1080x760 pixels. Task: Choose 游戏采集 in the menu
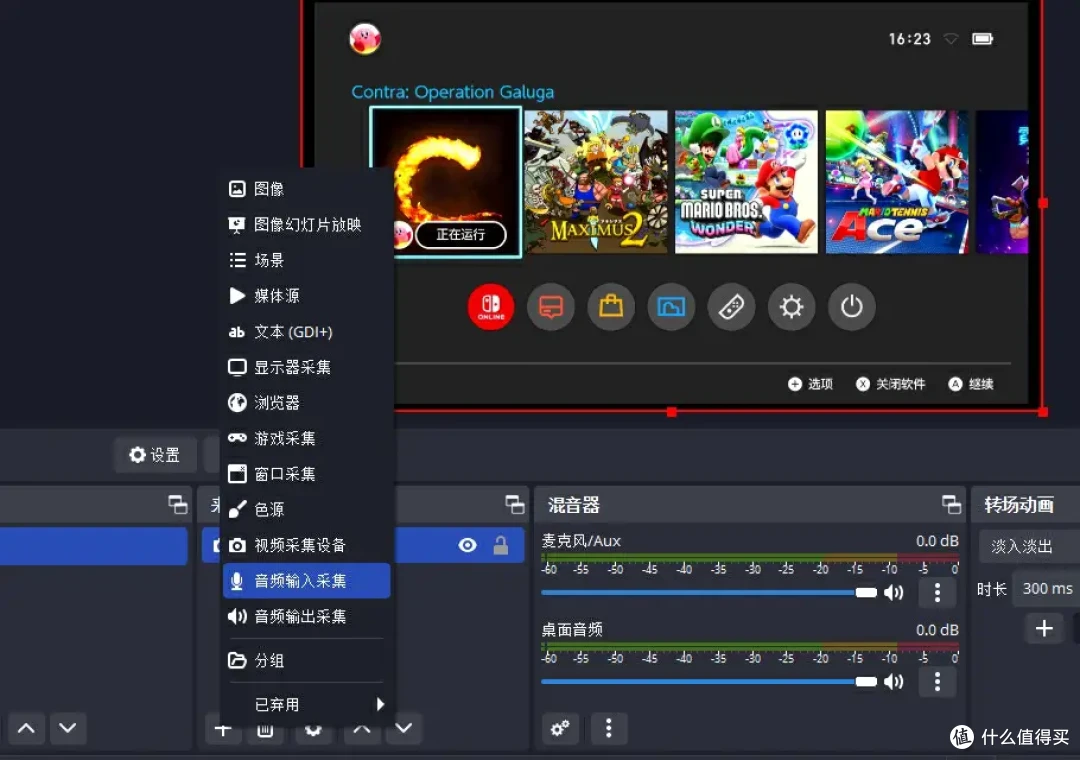click(307, 438)
